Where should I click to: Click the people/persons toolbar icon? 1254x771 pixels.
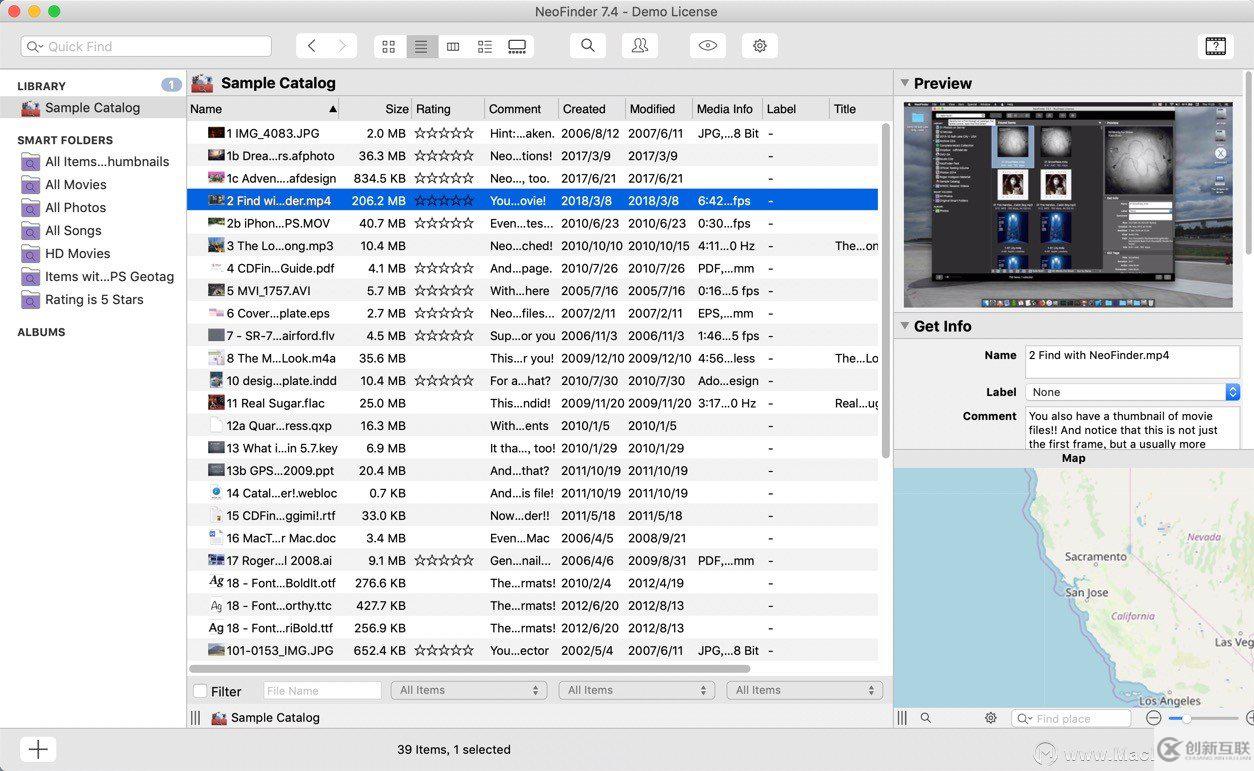pos(640,46)
